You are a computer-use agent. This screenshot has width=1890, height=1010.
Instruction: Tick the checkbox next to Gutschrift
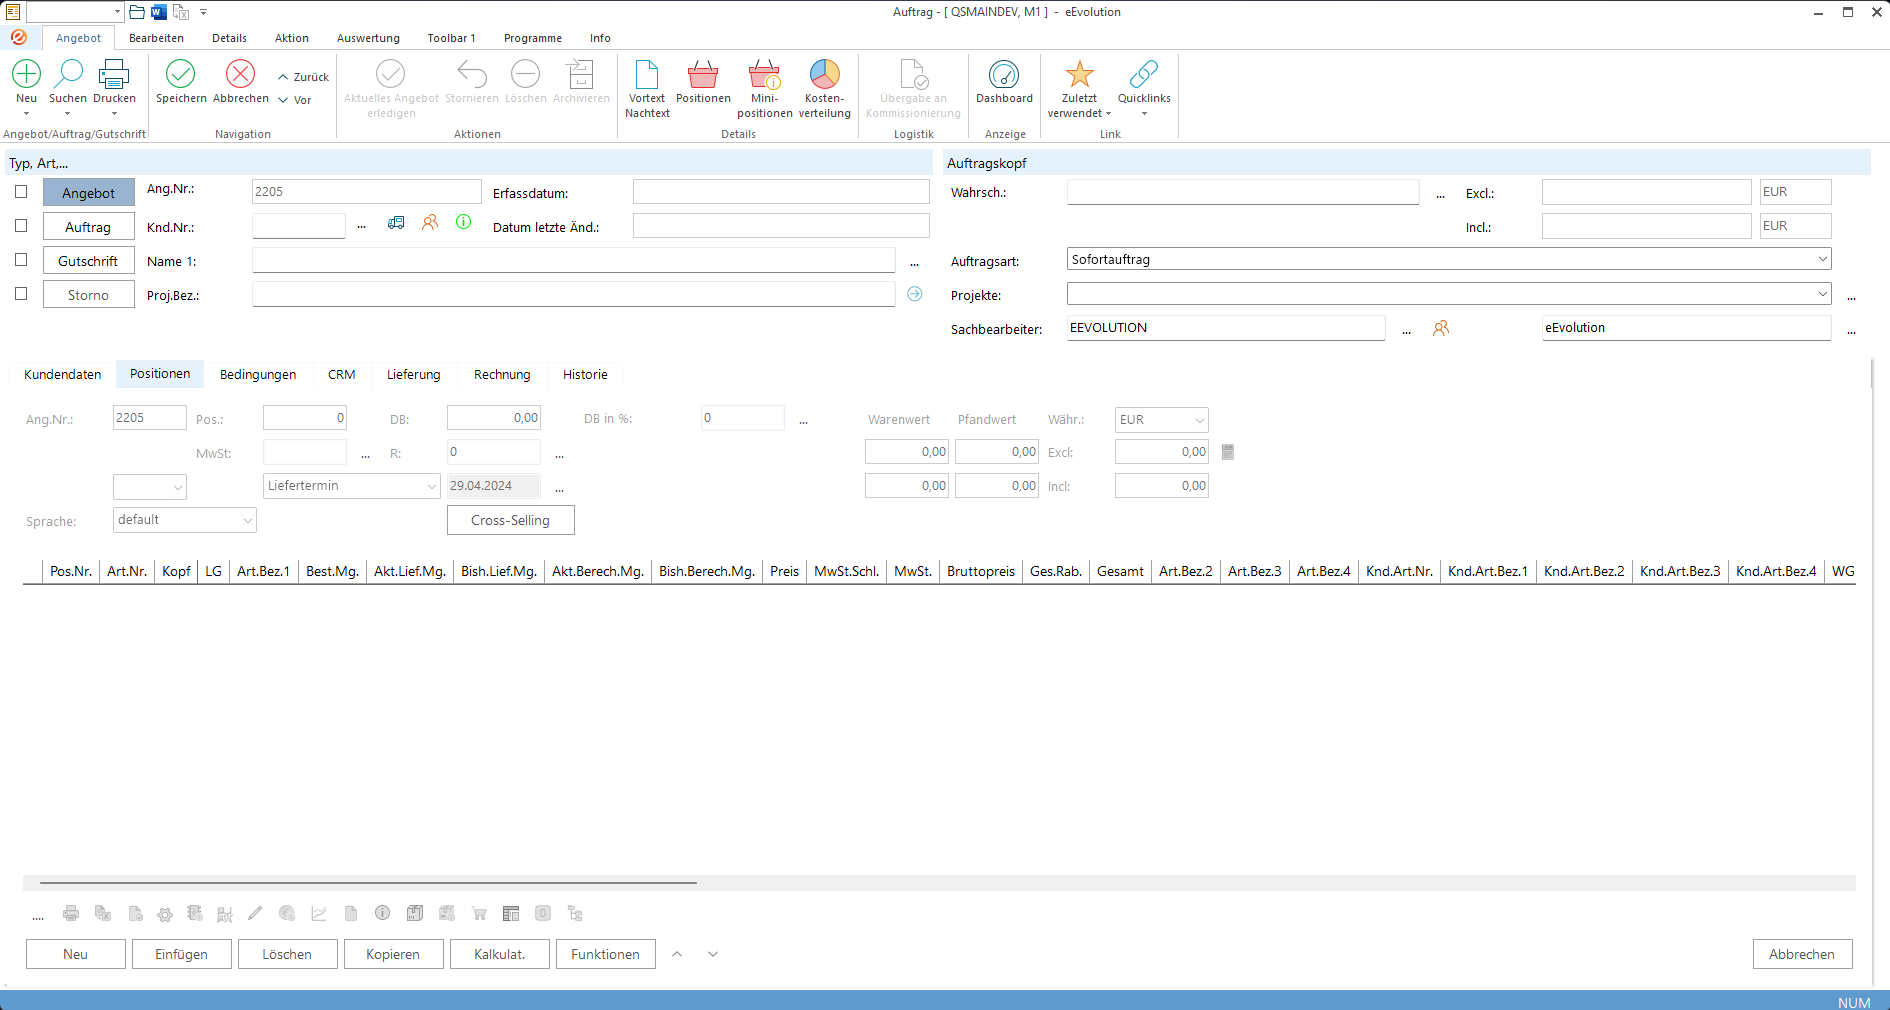(21, 260)
